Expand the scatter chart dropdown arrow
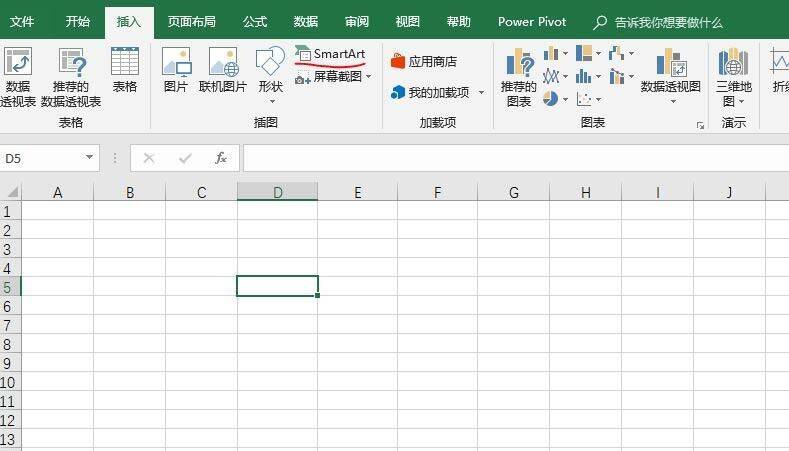The width and height of the screenshot is (789, 451). point(598,99)
